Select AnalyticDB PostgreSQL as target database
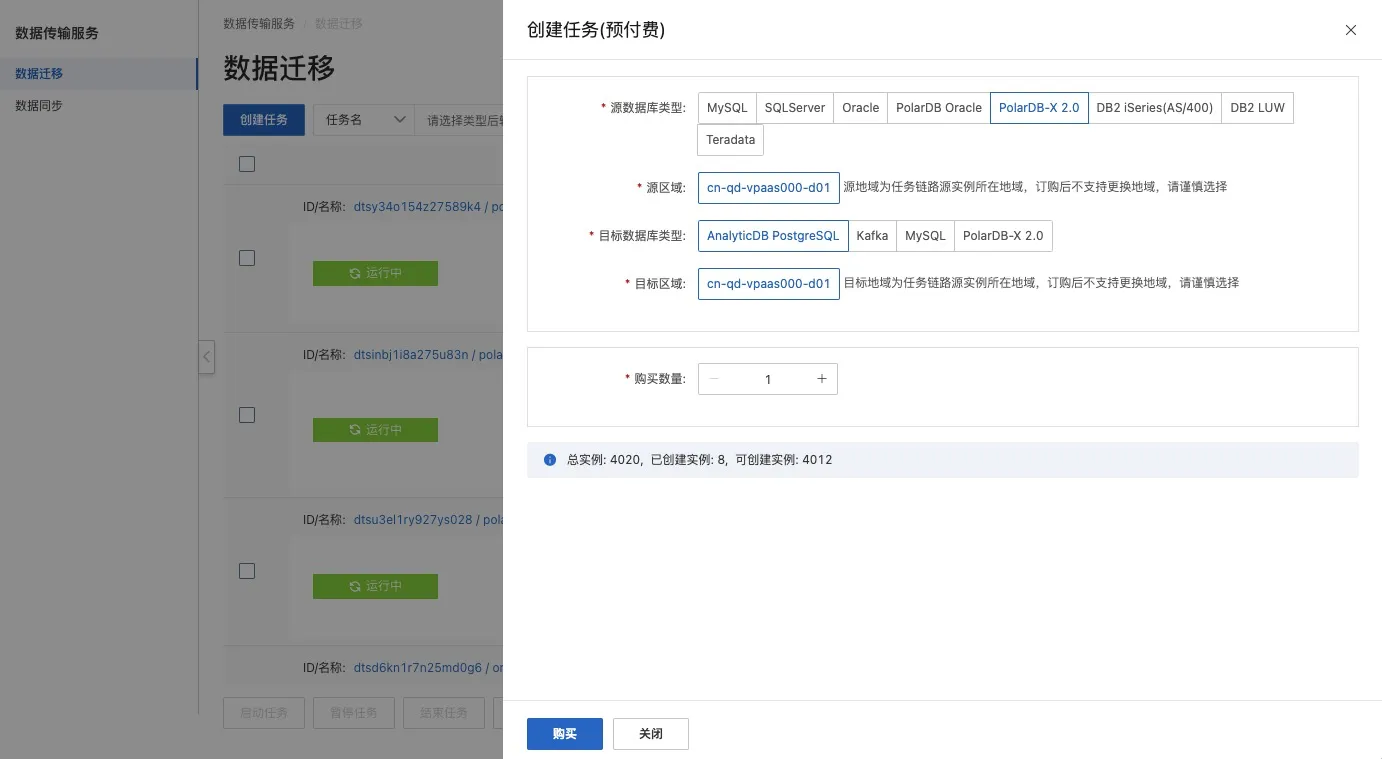Image resolution: width=1382 pixels, height=759 pixels. click(773, 236)
